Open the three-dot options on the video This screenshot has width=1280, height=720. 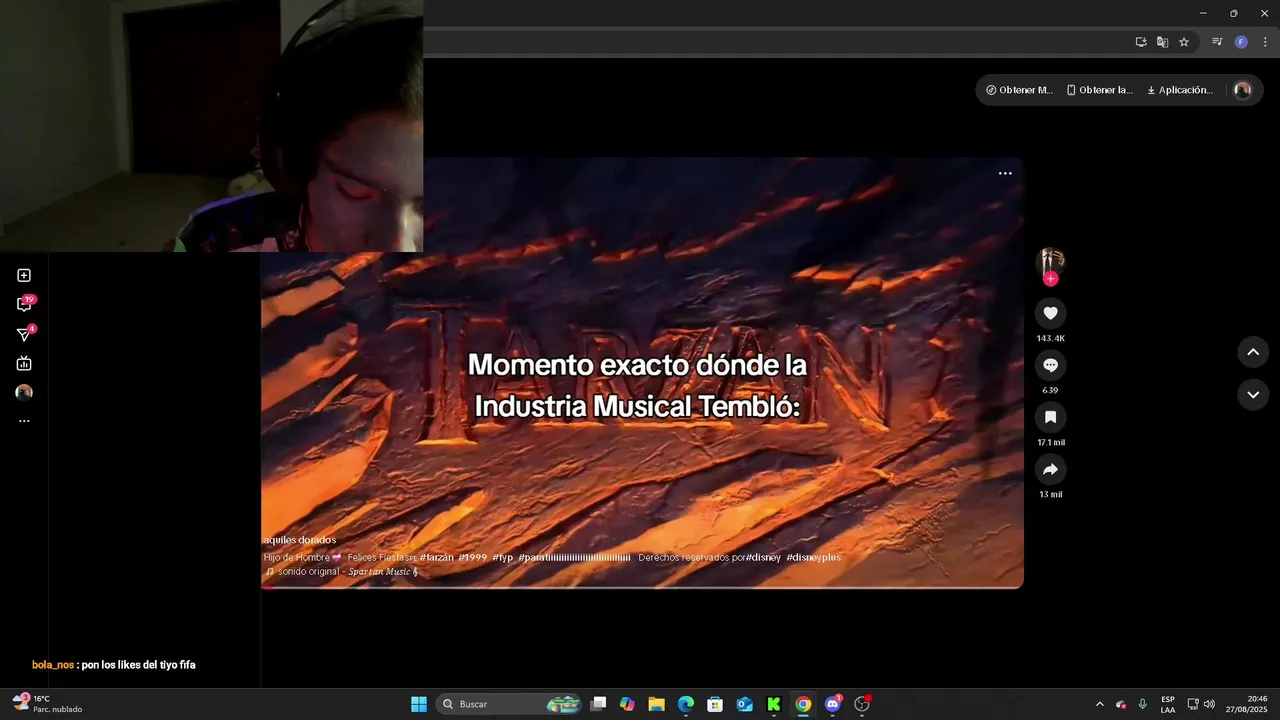[x=1005, y=173]
